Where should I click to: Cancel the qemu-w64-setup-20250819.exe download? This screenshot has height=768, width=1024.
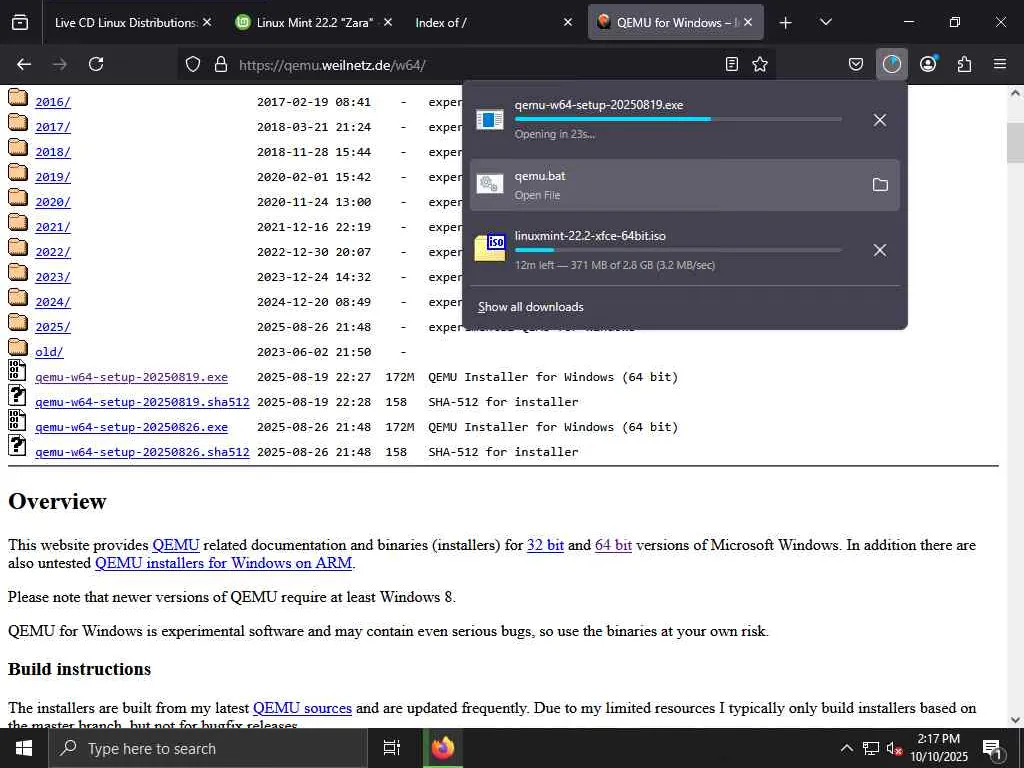880,120
